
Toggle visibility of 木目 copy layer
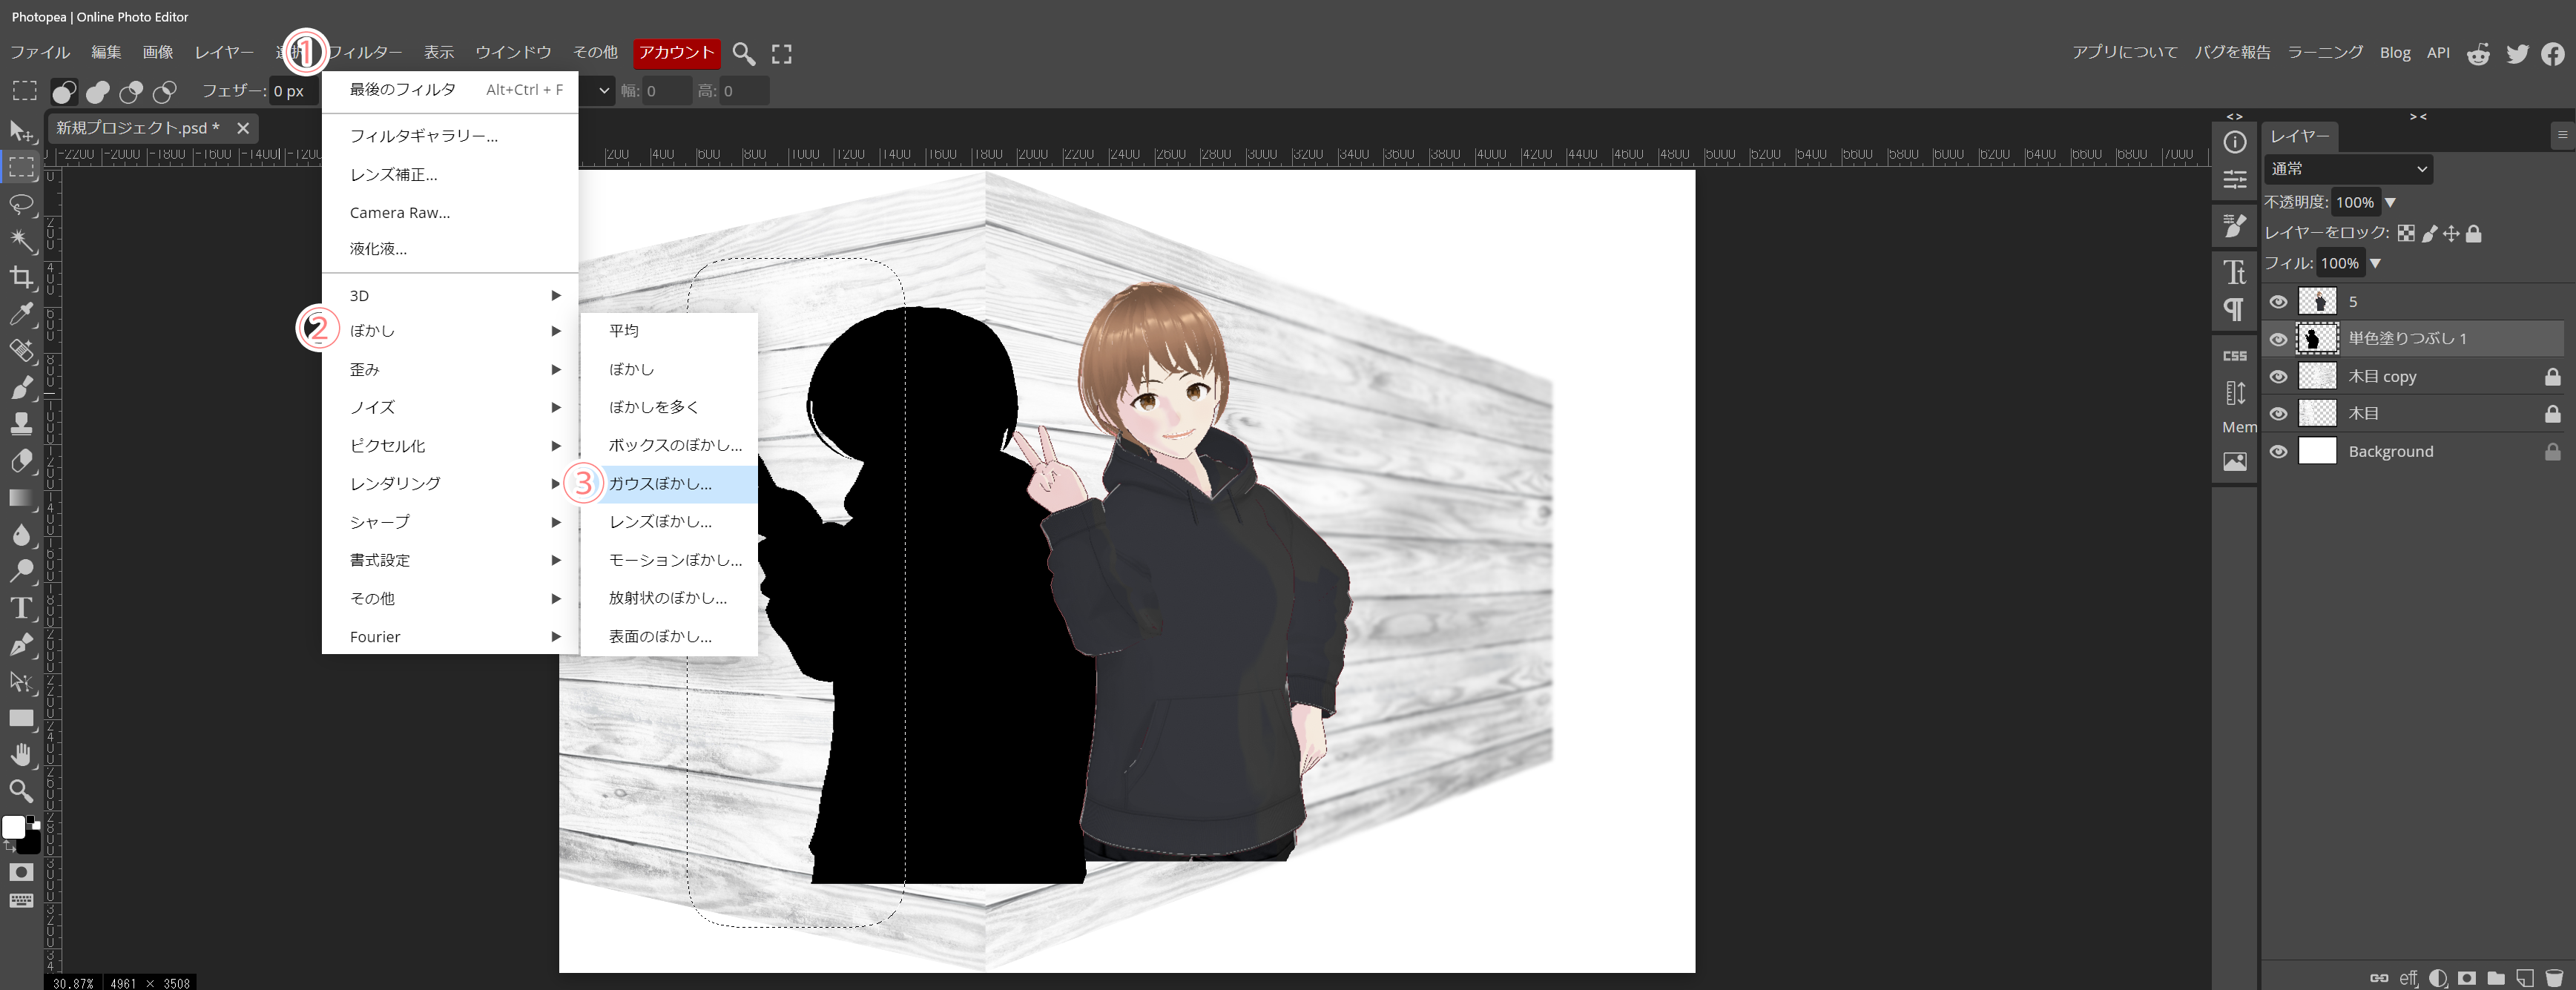pyautogui.click(x=2278, y=377)
